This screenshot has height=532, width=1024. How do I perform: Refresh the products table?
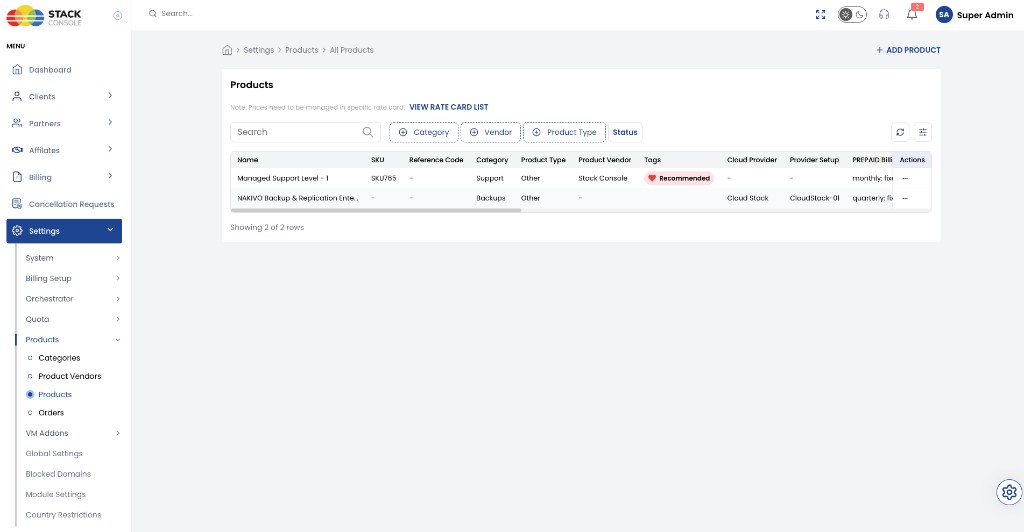(900, 132)
